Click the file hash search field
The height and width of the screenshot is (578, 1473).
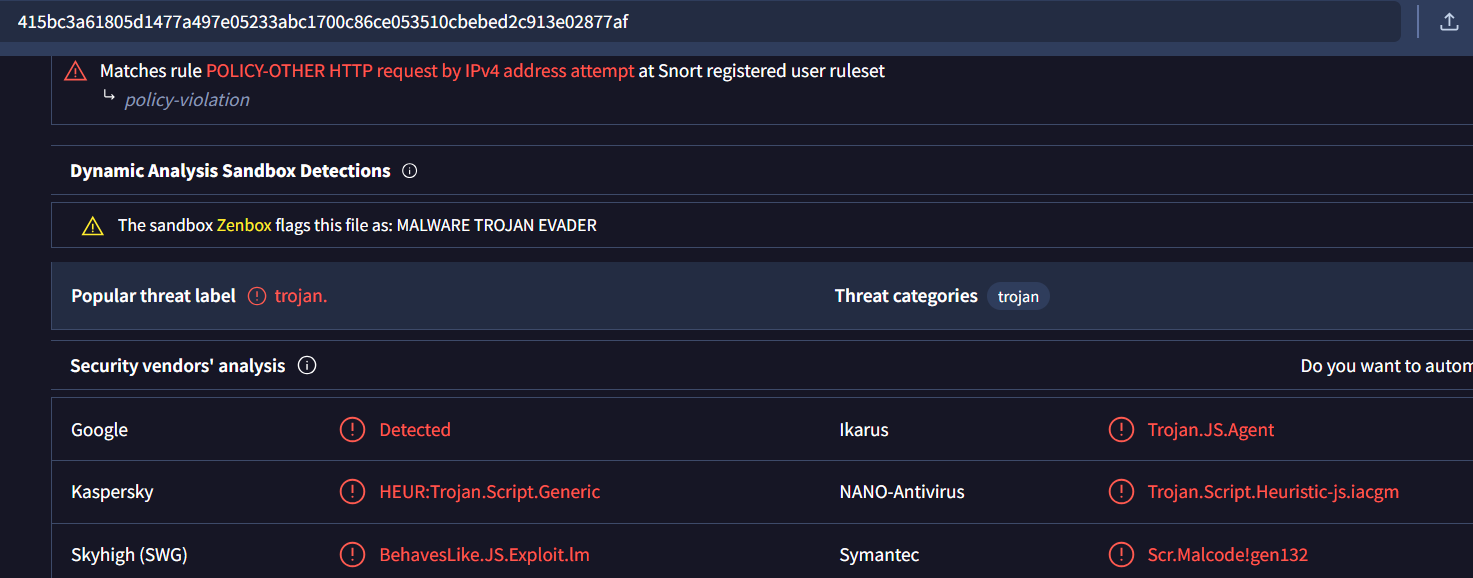pos(700,21)
